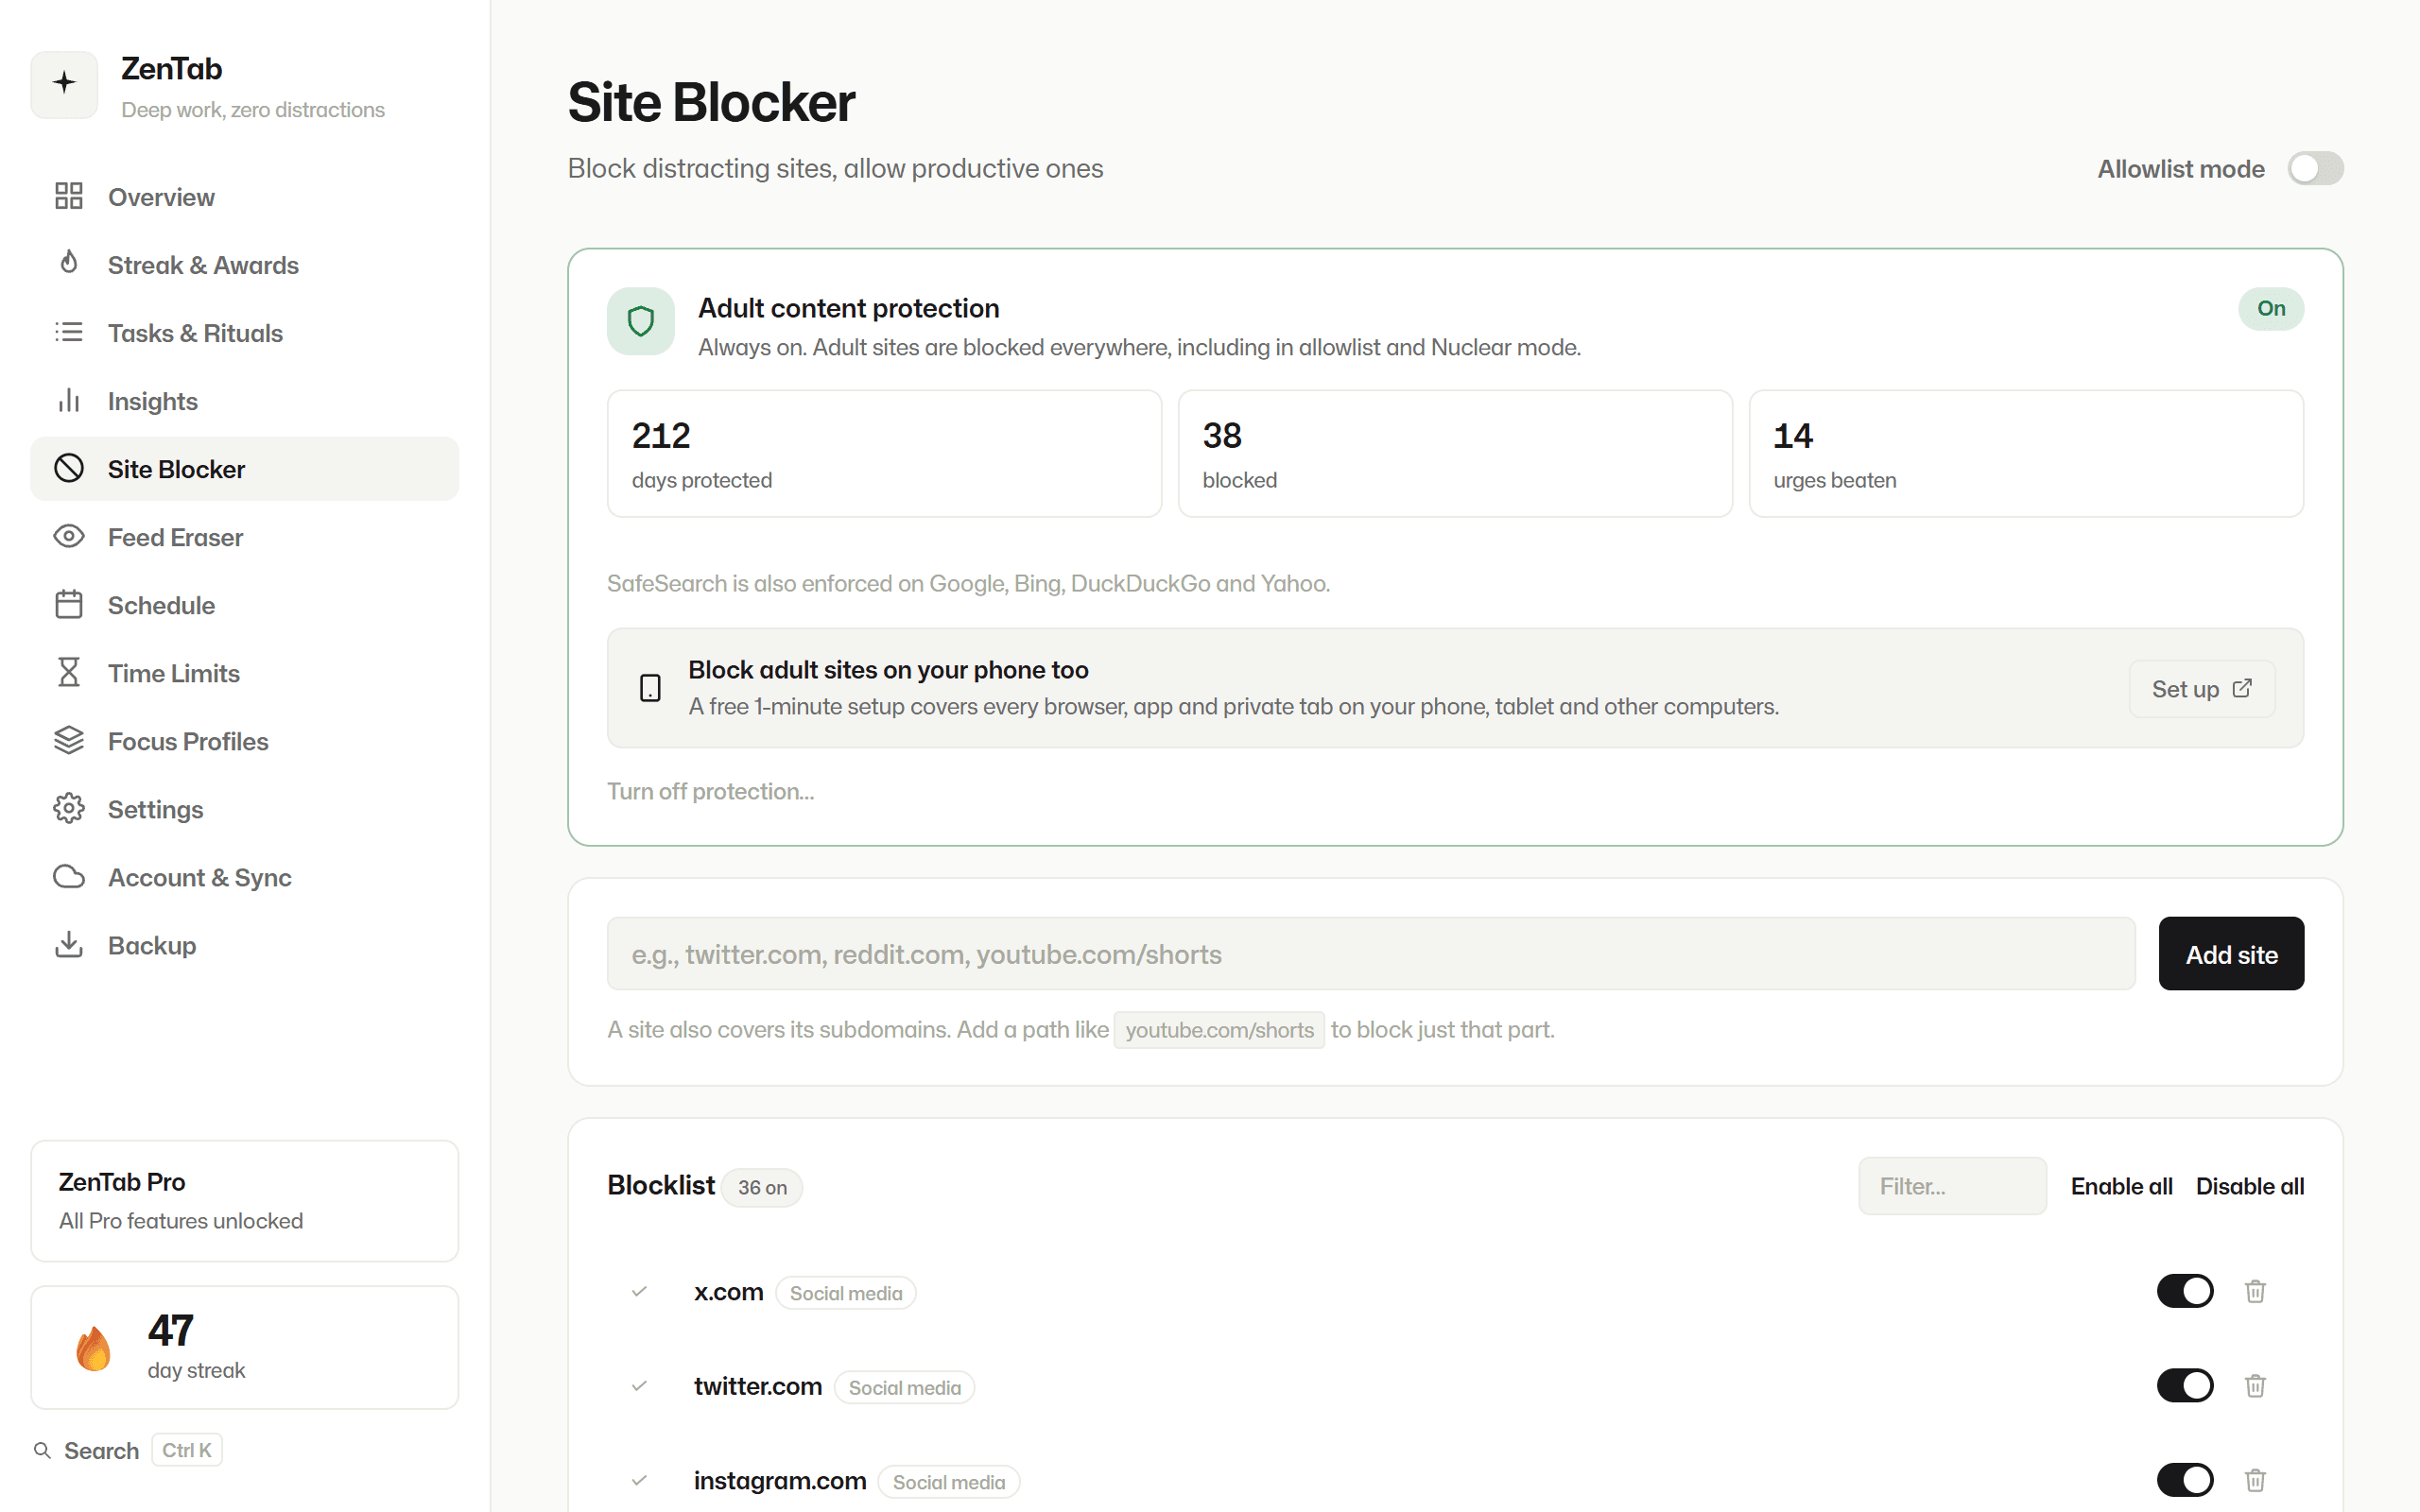Click the Account & Sync cloud icon
This screenshot has width=2420, height=1512.
tap(69, 877)
